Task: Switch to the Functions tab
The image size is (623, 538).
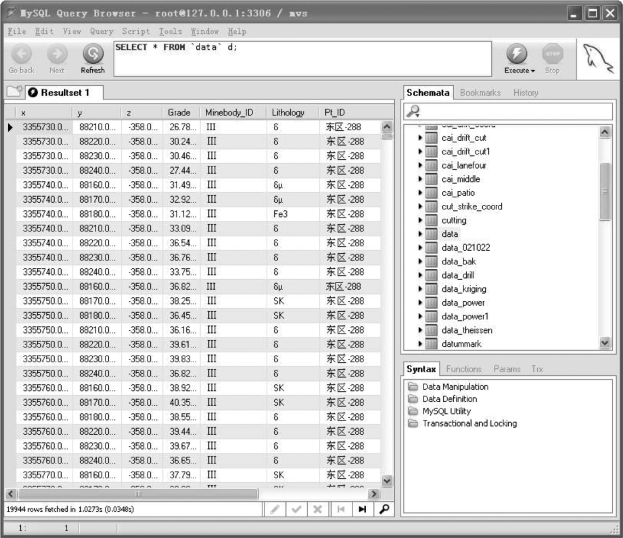Action: (x=463, y=369)
